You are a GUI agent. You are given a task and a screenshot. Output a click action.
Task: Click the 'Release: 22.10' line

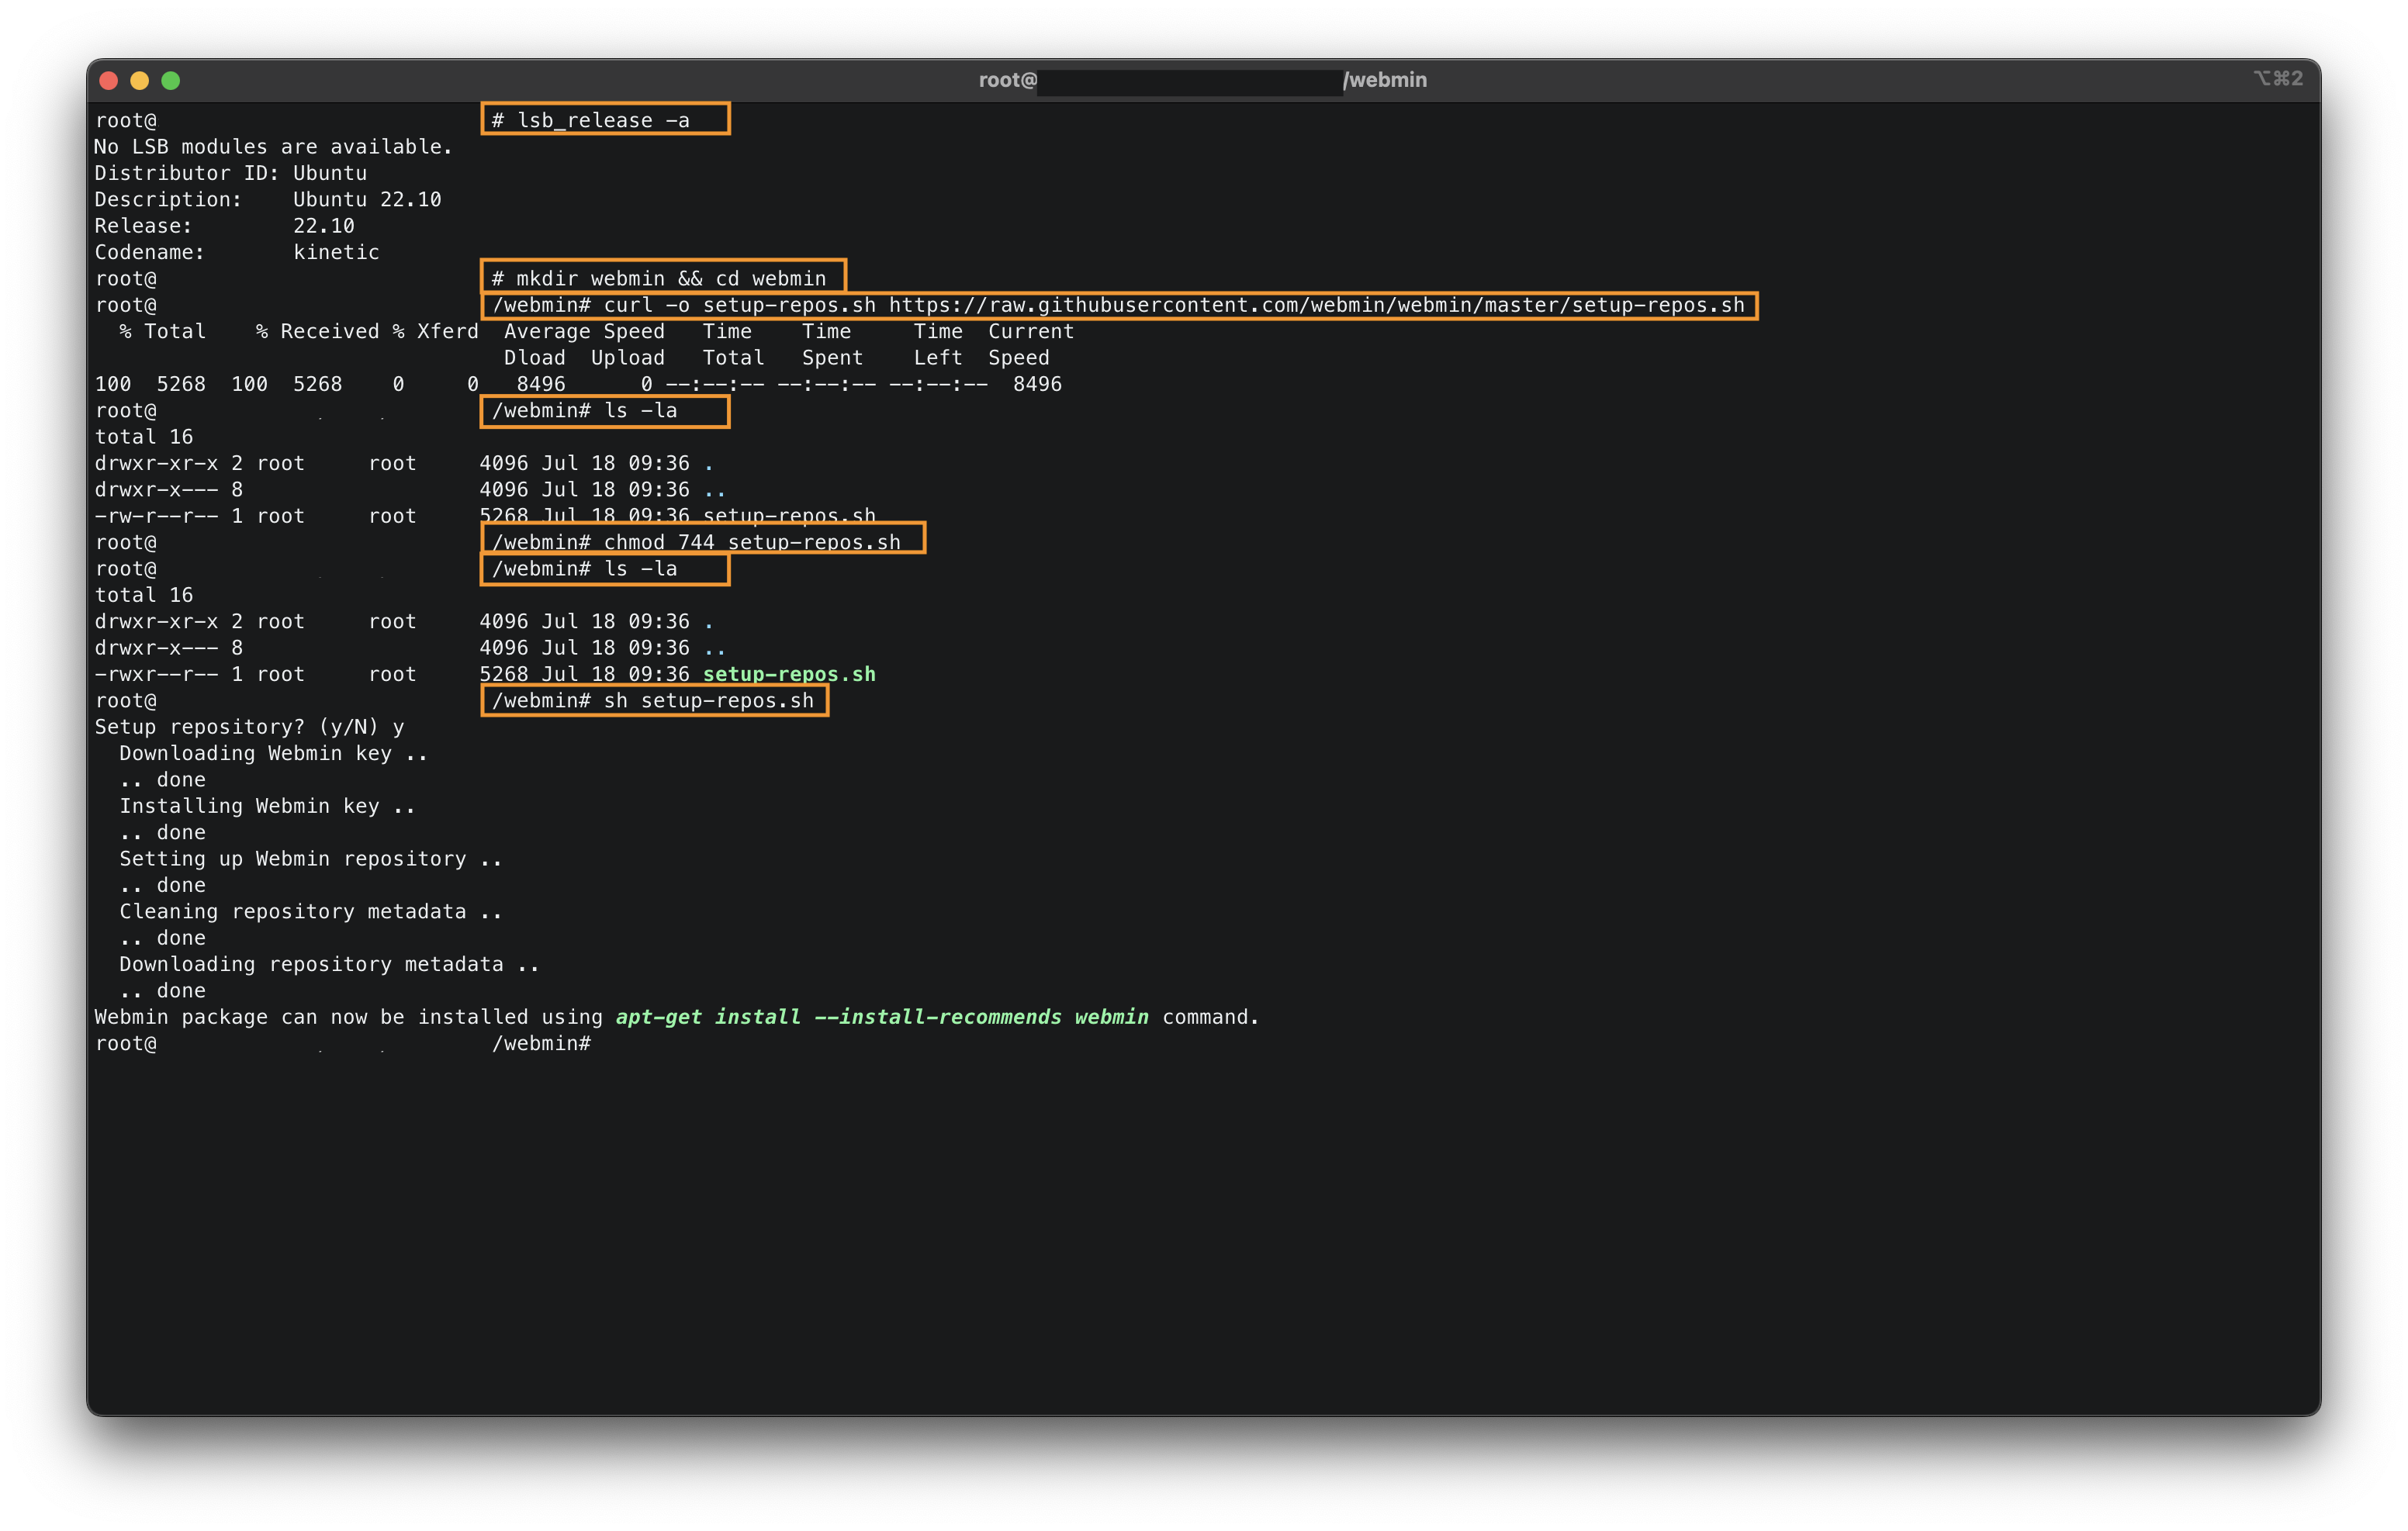pos(224,226)
